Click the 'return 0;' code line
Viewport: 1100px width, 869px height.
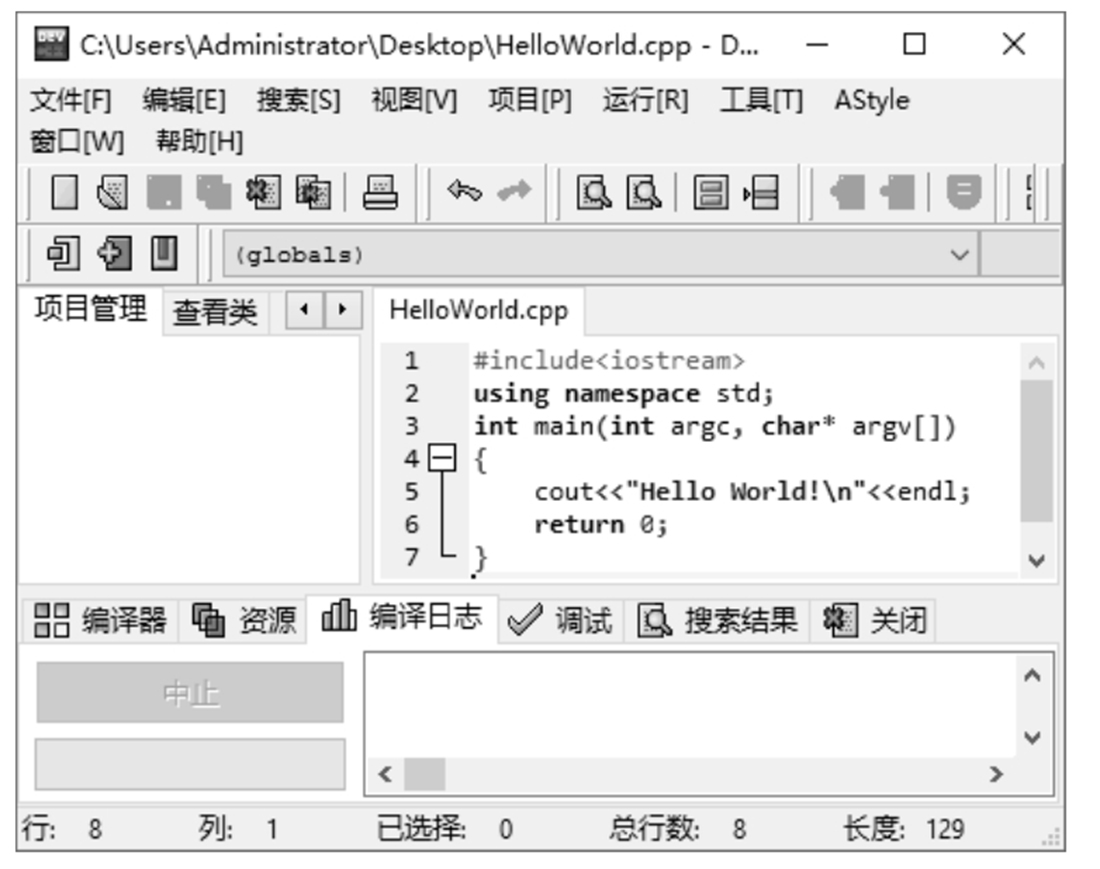click(601, 525)
